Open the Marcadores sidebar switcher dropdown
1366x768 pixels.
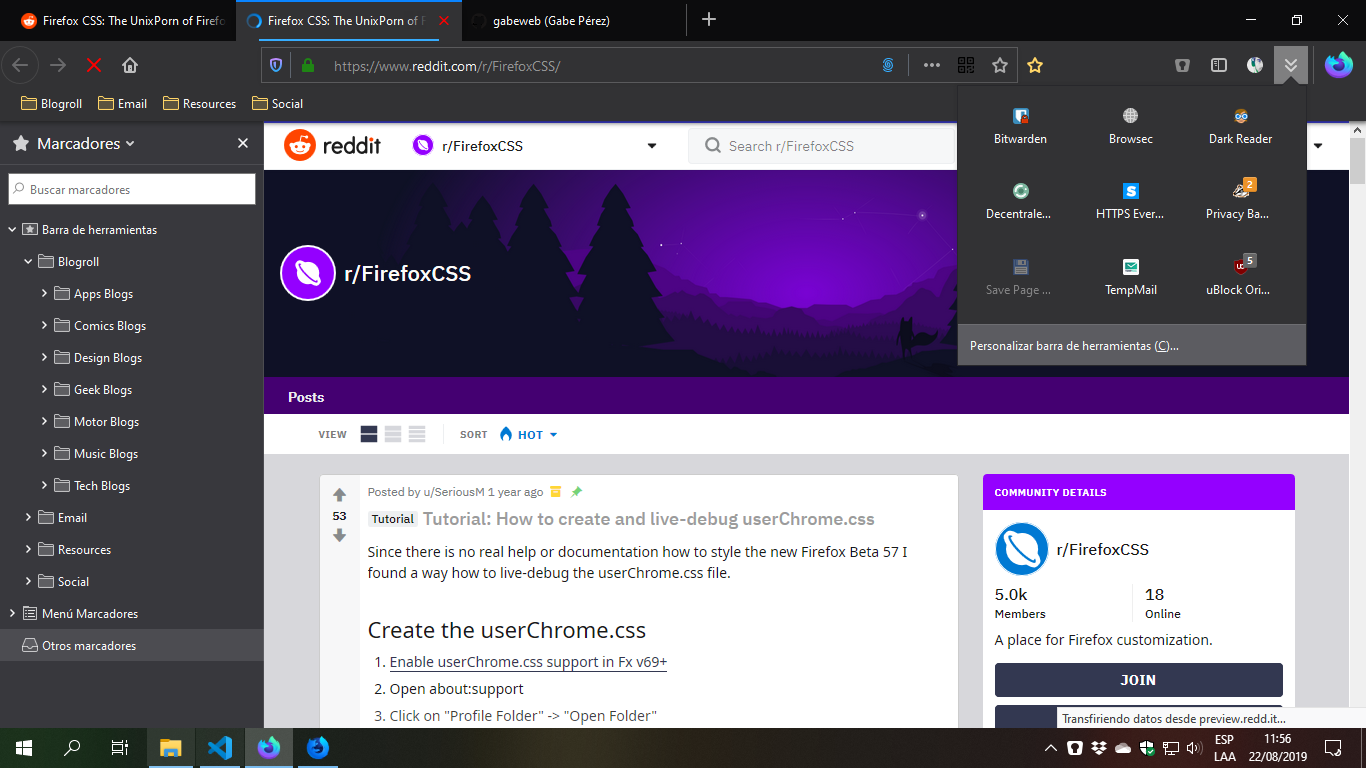(x=85, y=143)
